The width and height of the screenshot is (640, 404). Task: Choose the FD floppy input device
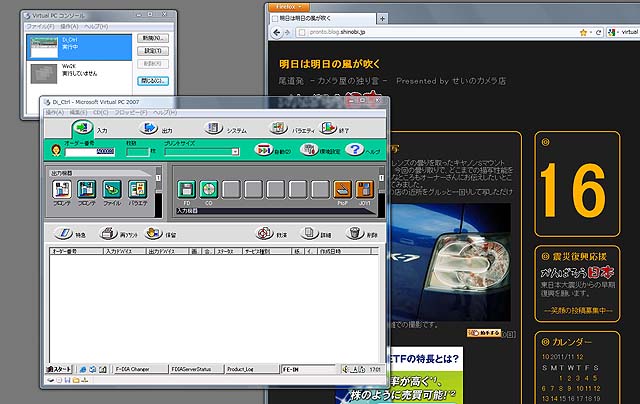(187, 190)
